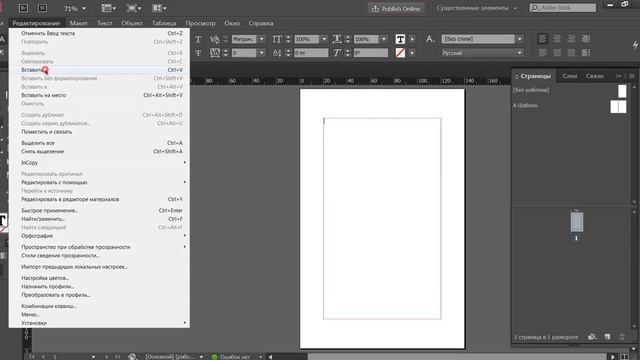Open the Pages panel flyout menu
This screenshot has height=360, width=640.
[631, 76]
